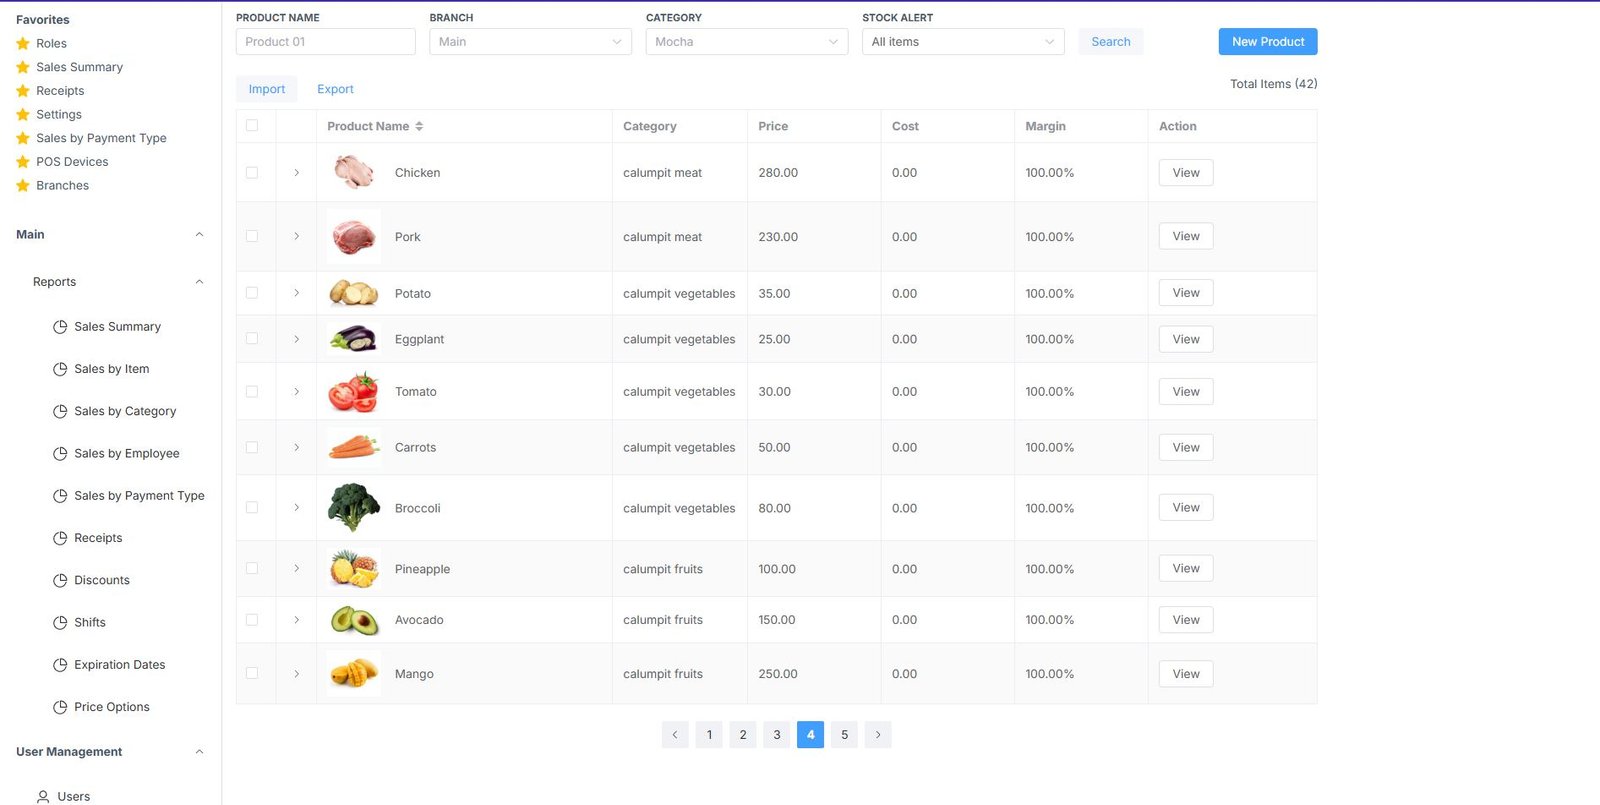Go to the next page using right arrow
Screen dimensions: 1600x805
click(x=878, y=735)
